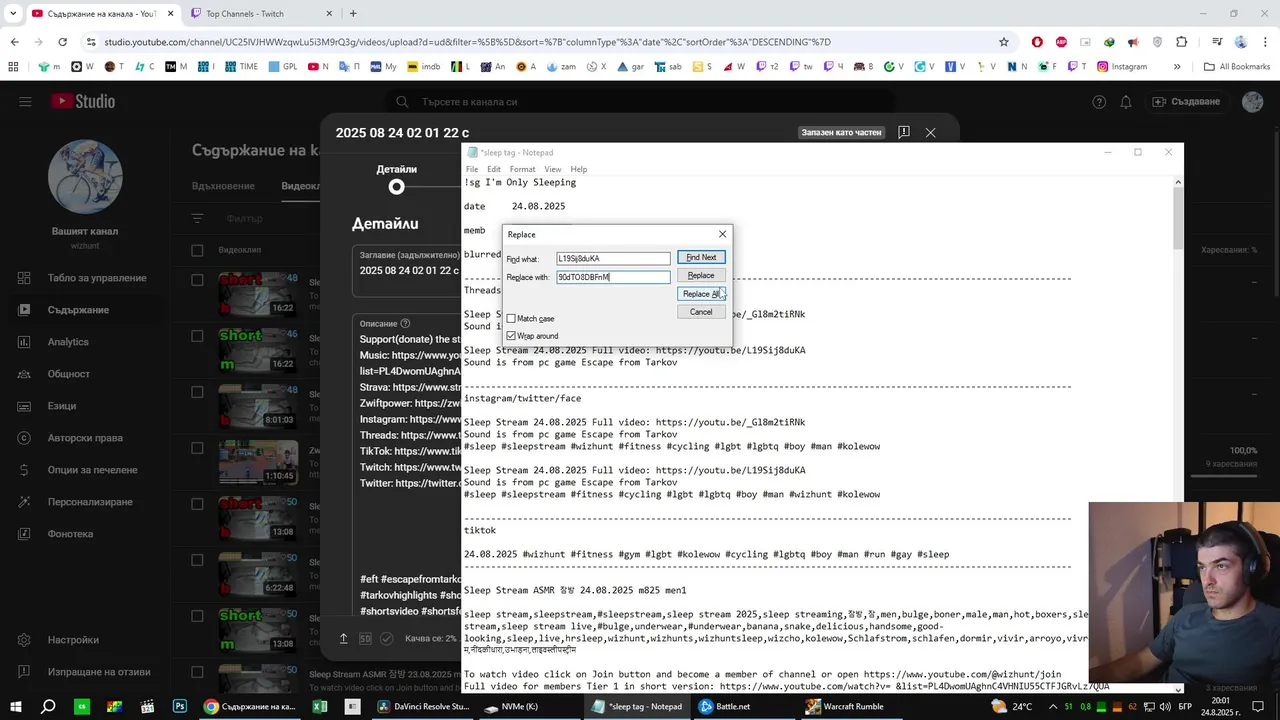This screenshot has height=720, width=1280.
Task: Open a new Chrome tab
Action: (x=353, y=13)
